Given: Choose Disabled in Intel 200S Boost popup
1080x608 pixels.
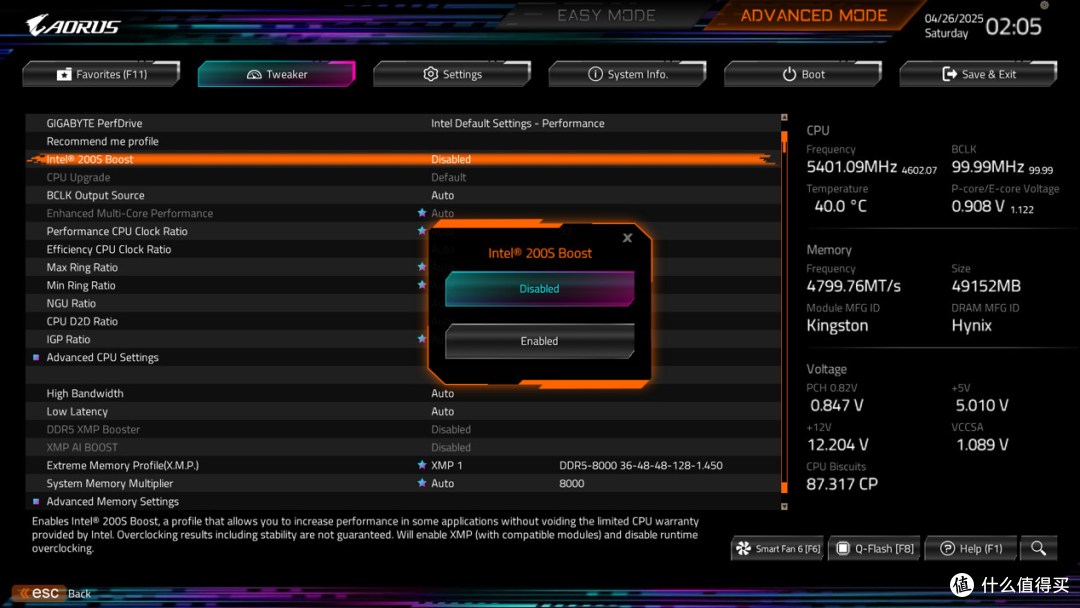Looking at the screenshot, I should 539,289.
